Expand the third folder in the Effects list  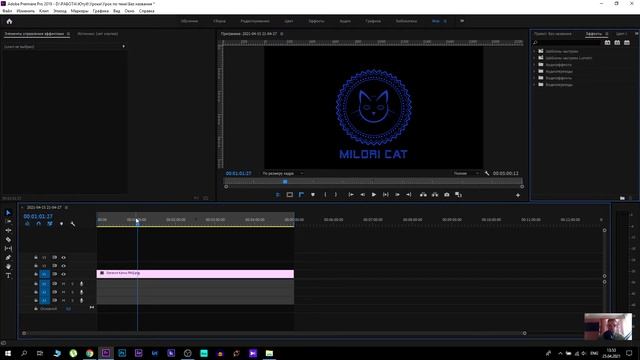pyautogui.click(x=534, y=64)
